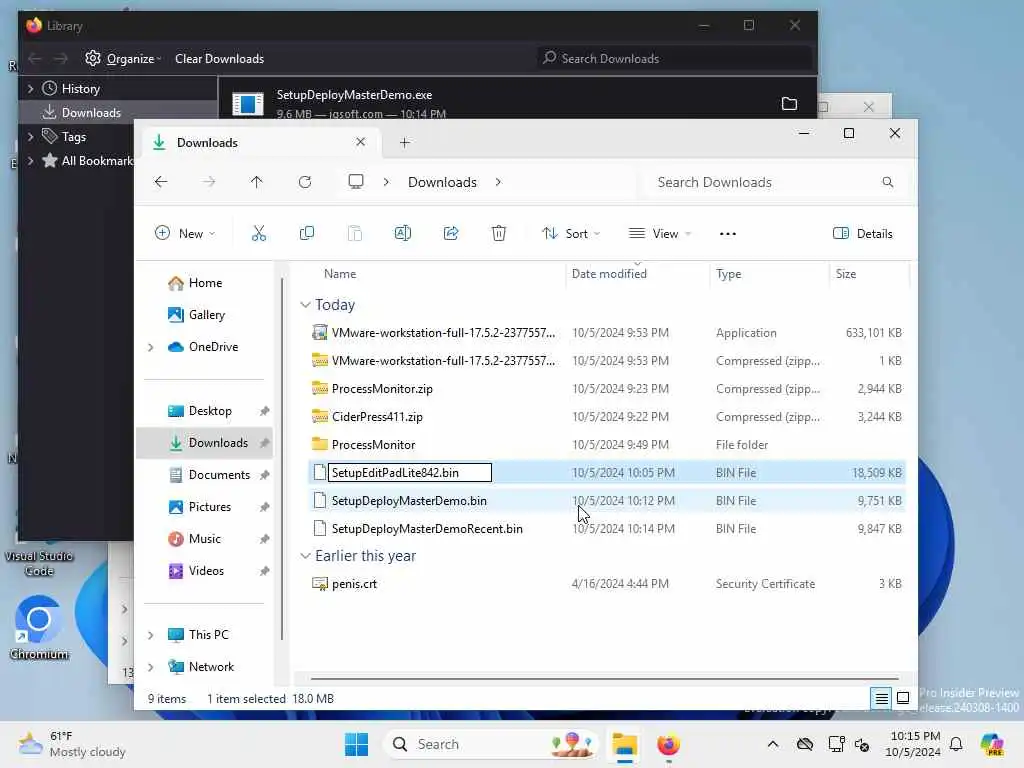Expand This PC in navigation pane
Screen dimensions: 1024x768
[151, 635]
